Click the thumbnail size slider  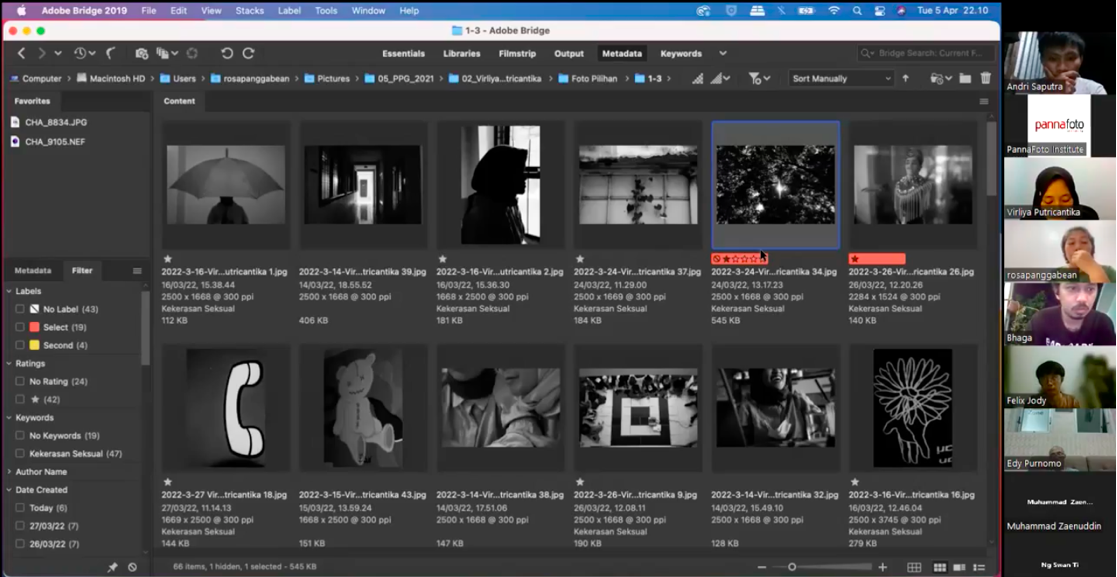tap(822, 567)
